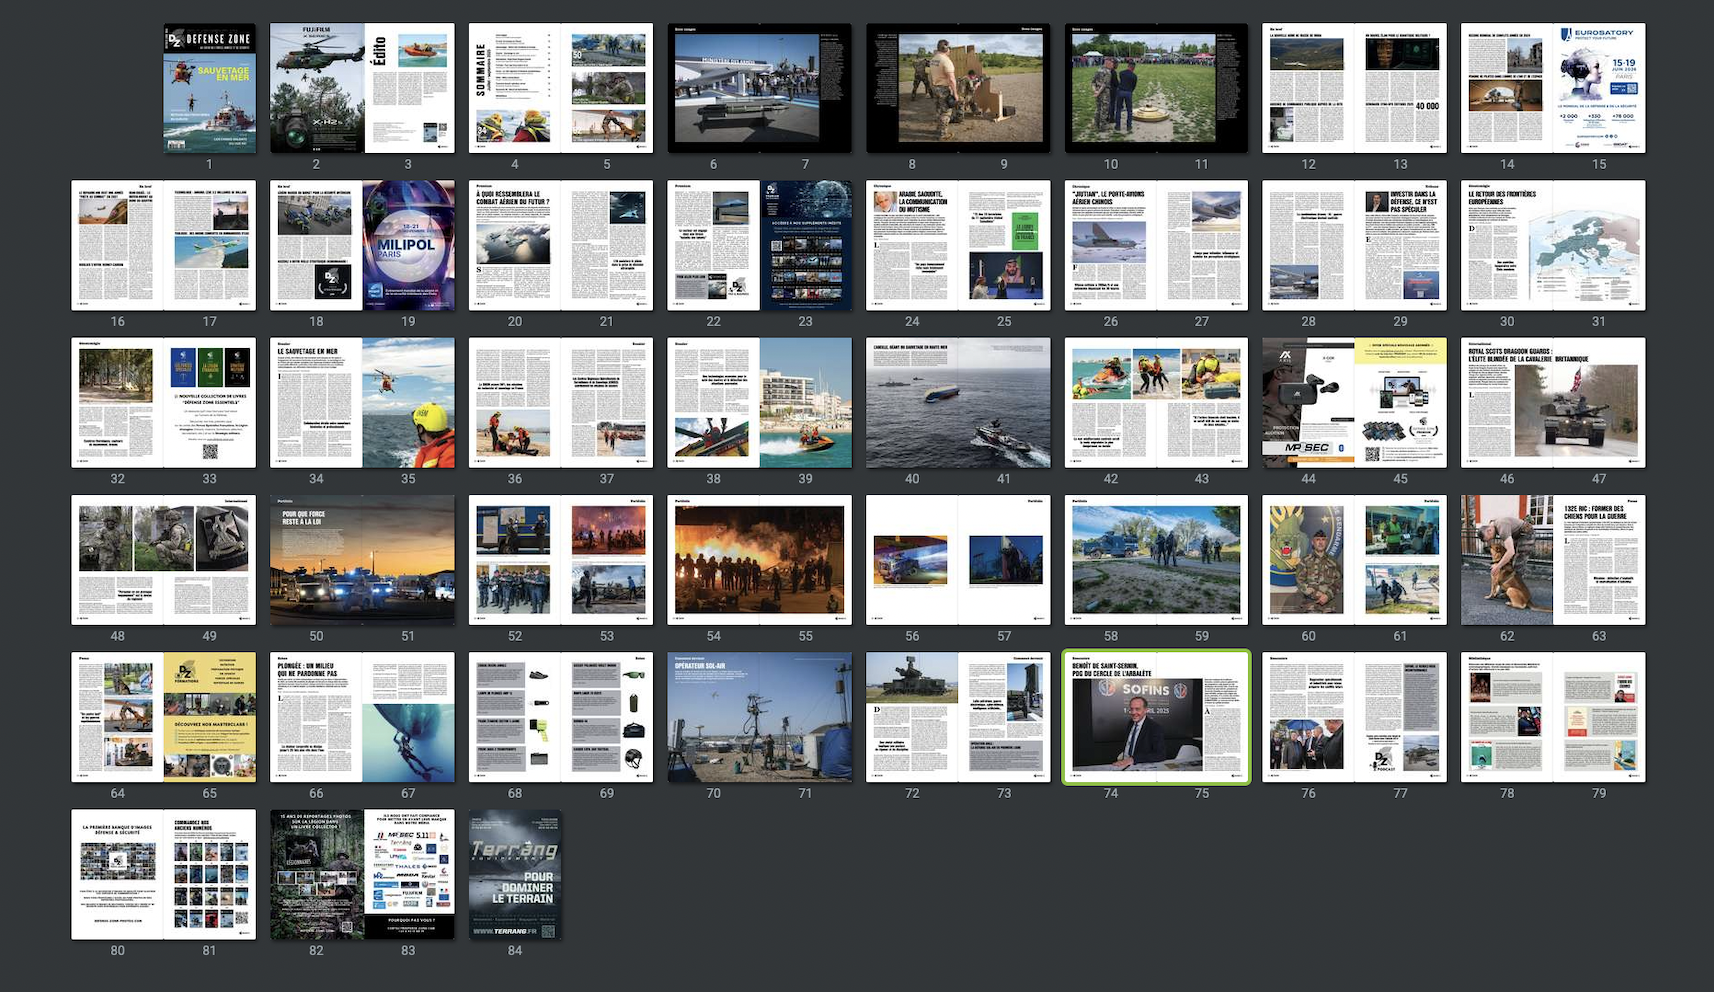Open the Sommaire page 4 thumbnail

coord(514,88)
